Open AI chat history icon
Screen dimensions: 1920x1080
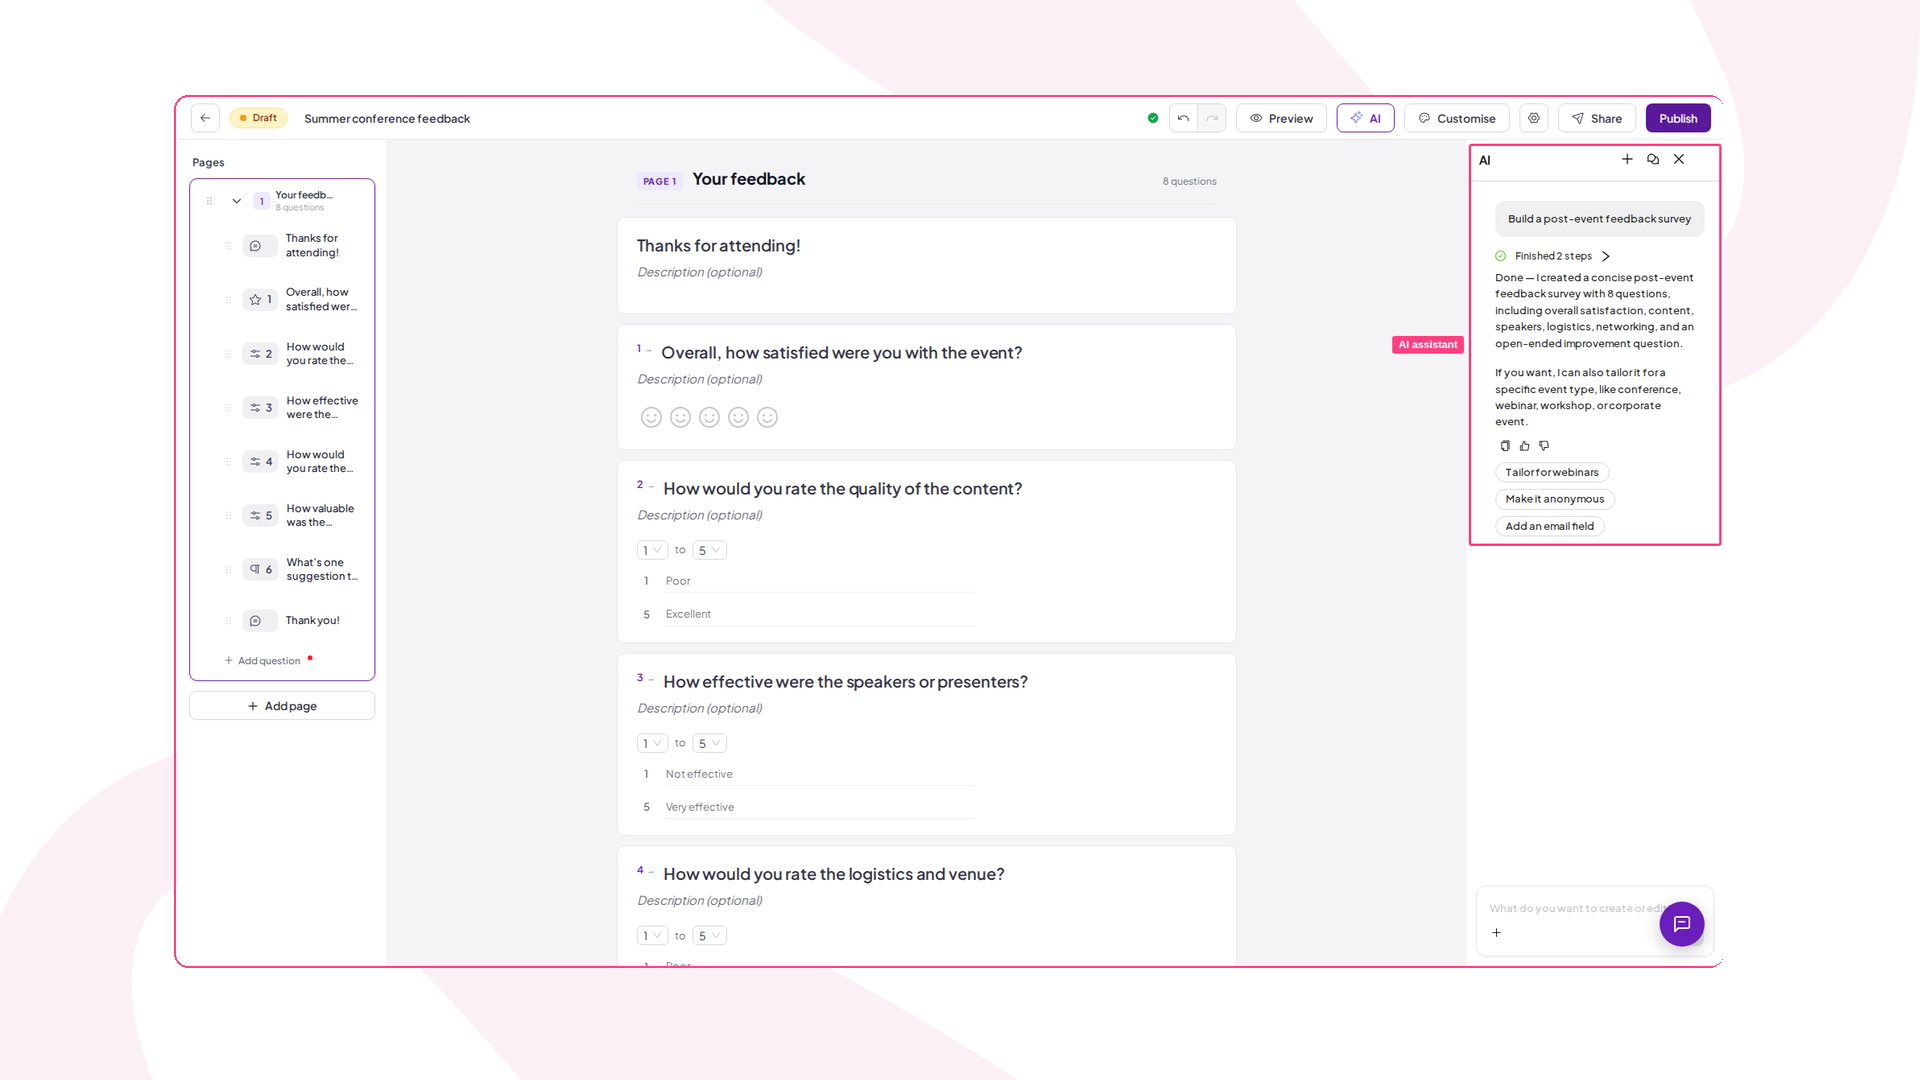pyautogui.click(x=1653, y=159)
